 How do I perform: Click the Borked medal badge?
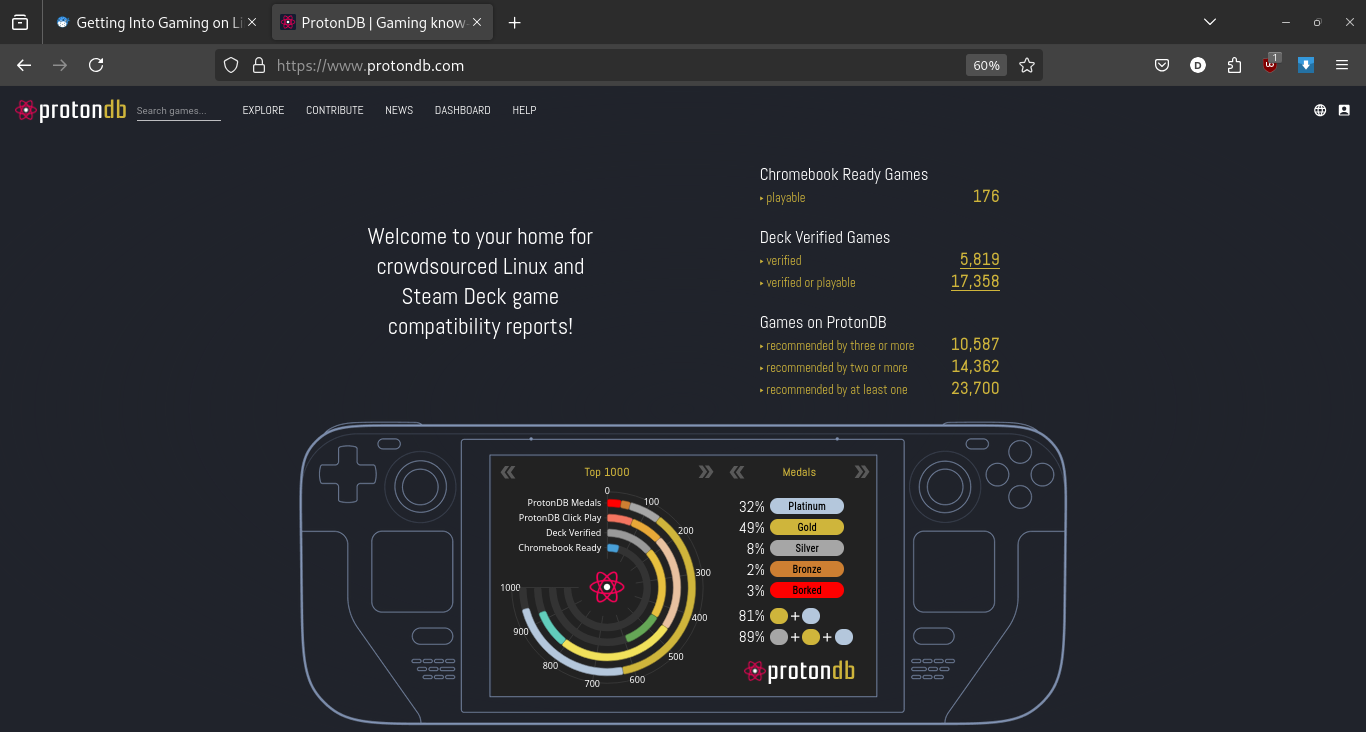[807, 590]
